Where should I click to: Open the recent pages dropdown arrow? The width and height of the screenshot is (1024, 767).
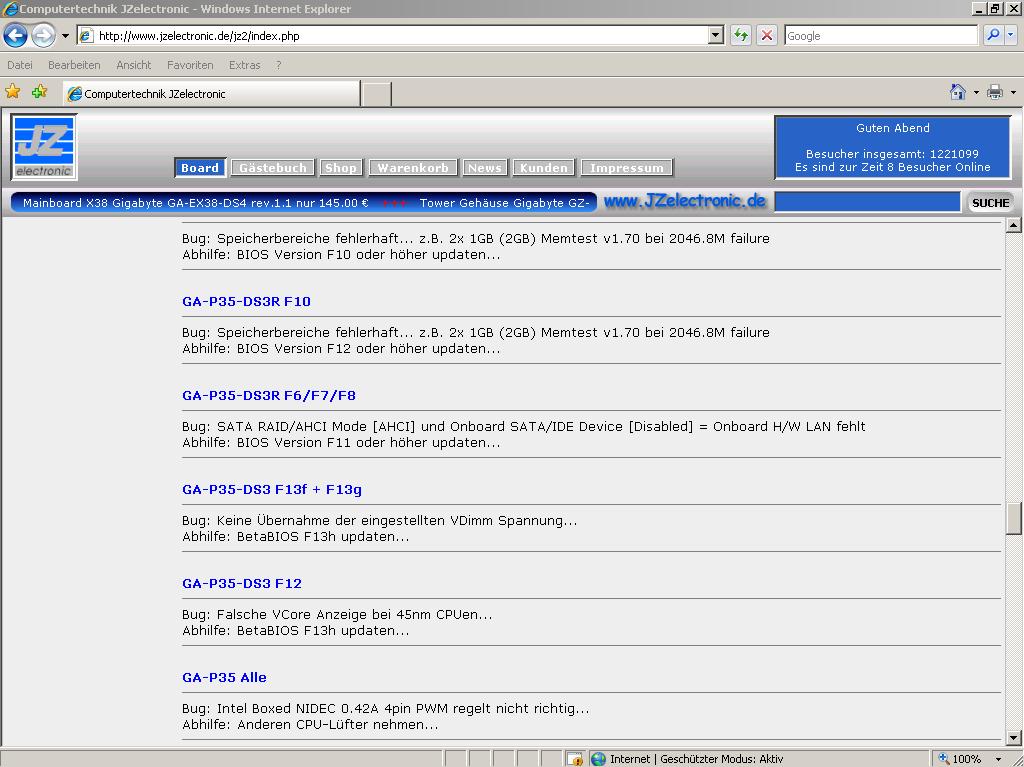pos(65,36)
